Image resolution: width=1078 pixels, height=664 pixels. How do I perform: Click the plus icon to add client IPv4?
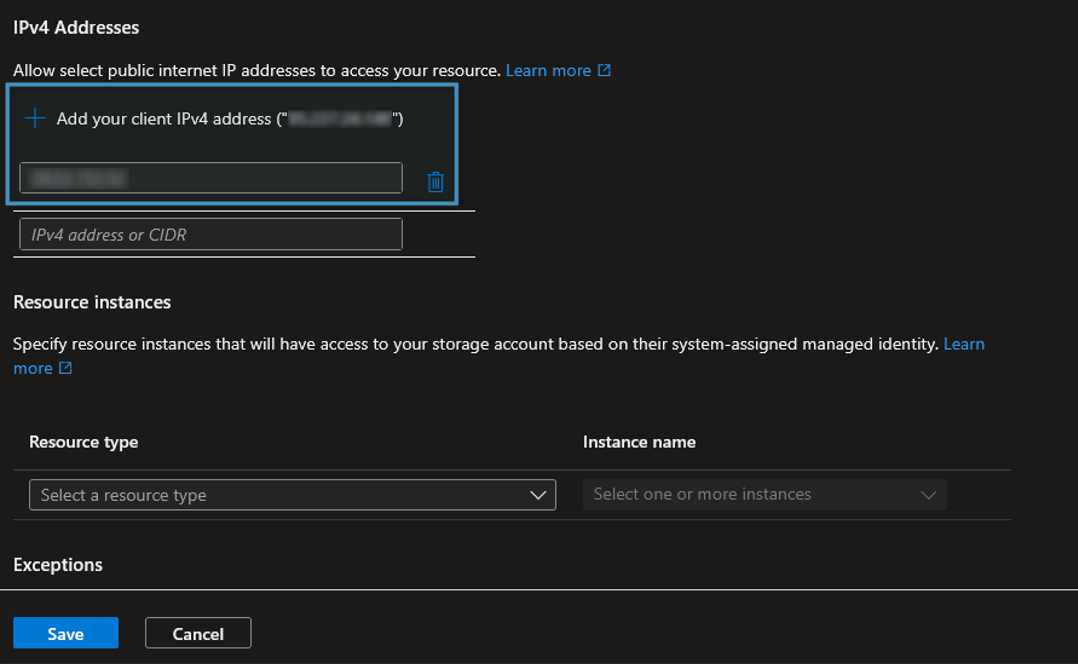(34, 118)
